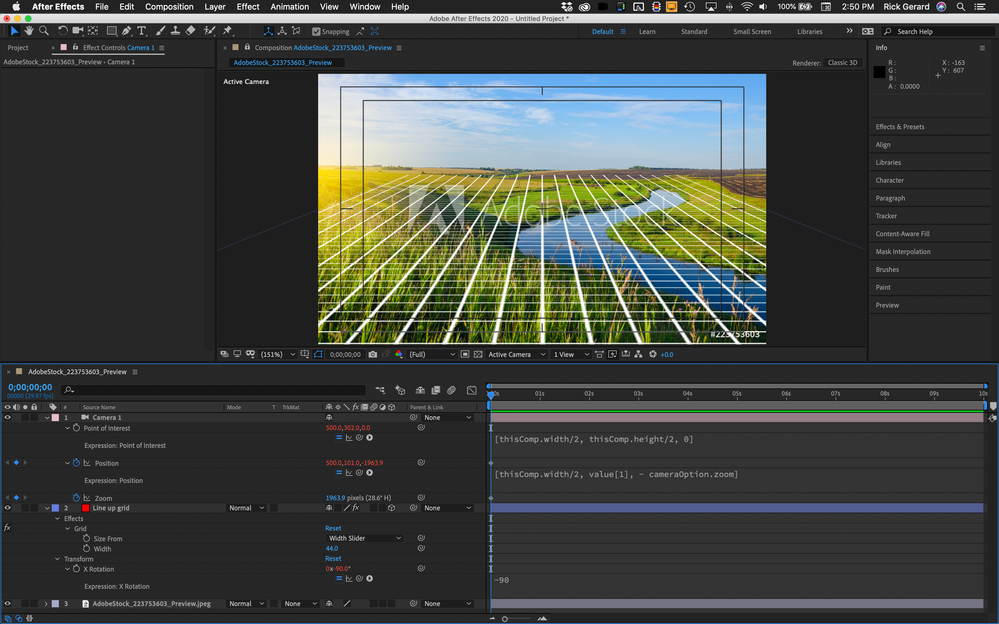
Task: Select the Zoom magnifier tool
Action: tap(44, 31)
